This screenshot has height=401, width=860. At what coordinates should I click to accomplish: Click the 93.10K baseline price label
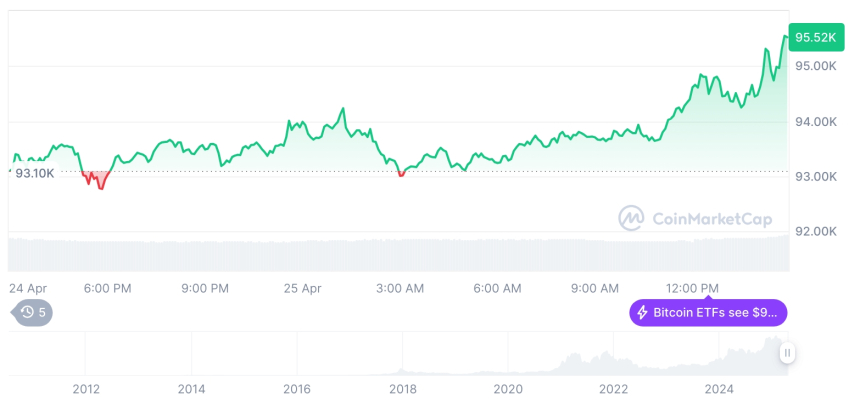click(35, 173)
